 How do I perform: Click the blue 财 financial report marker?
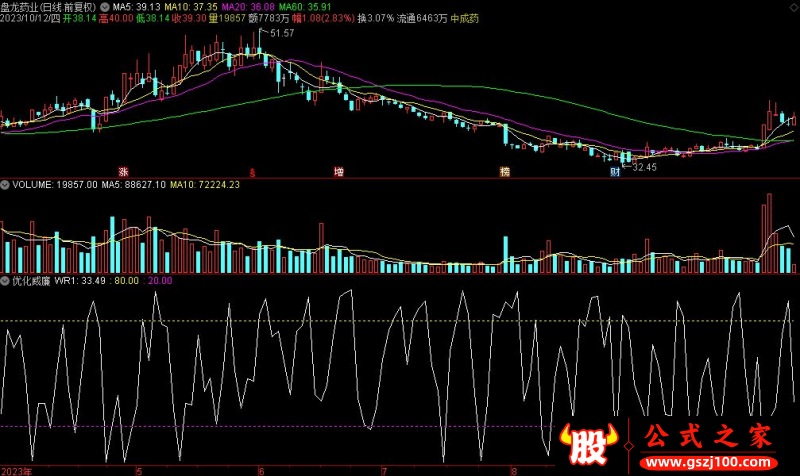pos(615,171)
